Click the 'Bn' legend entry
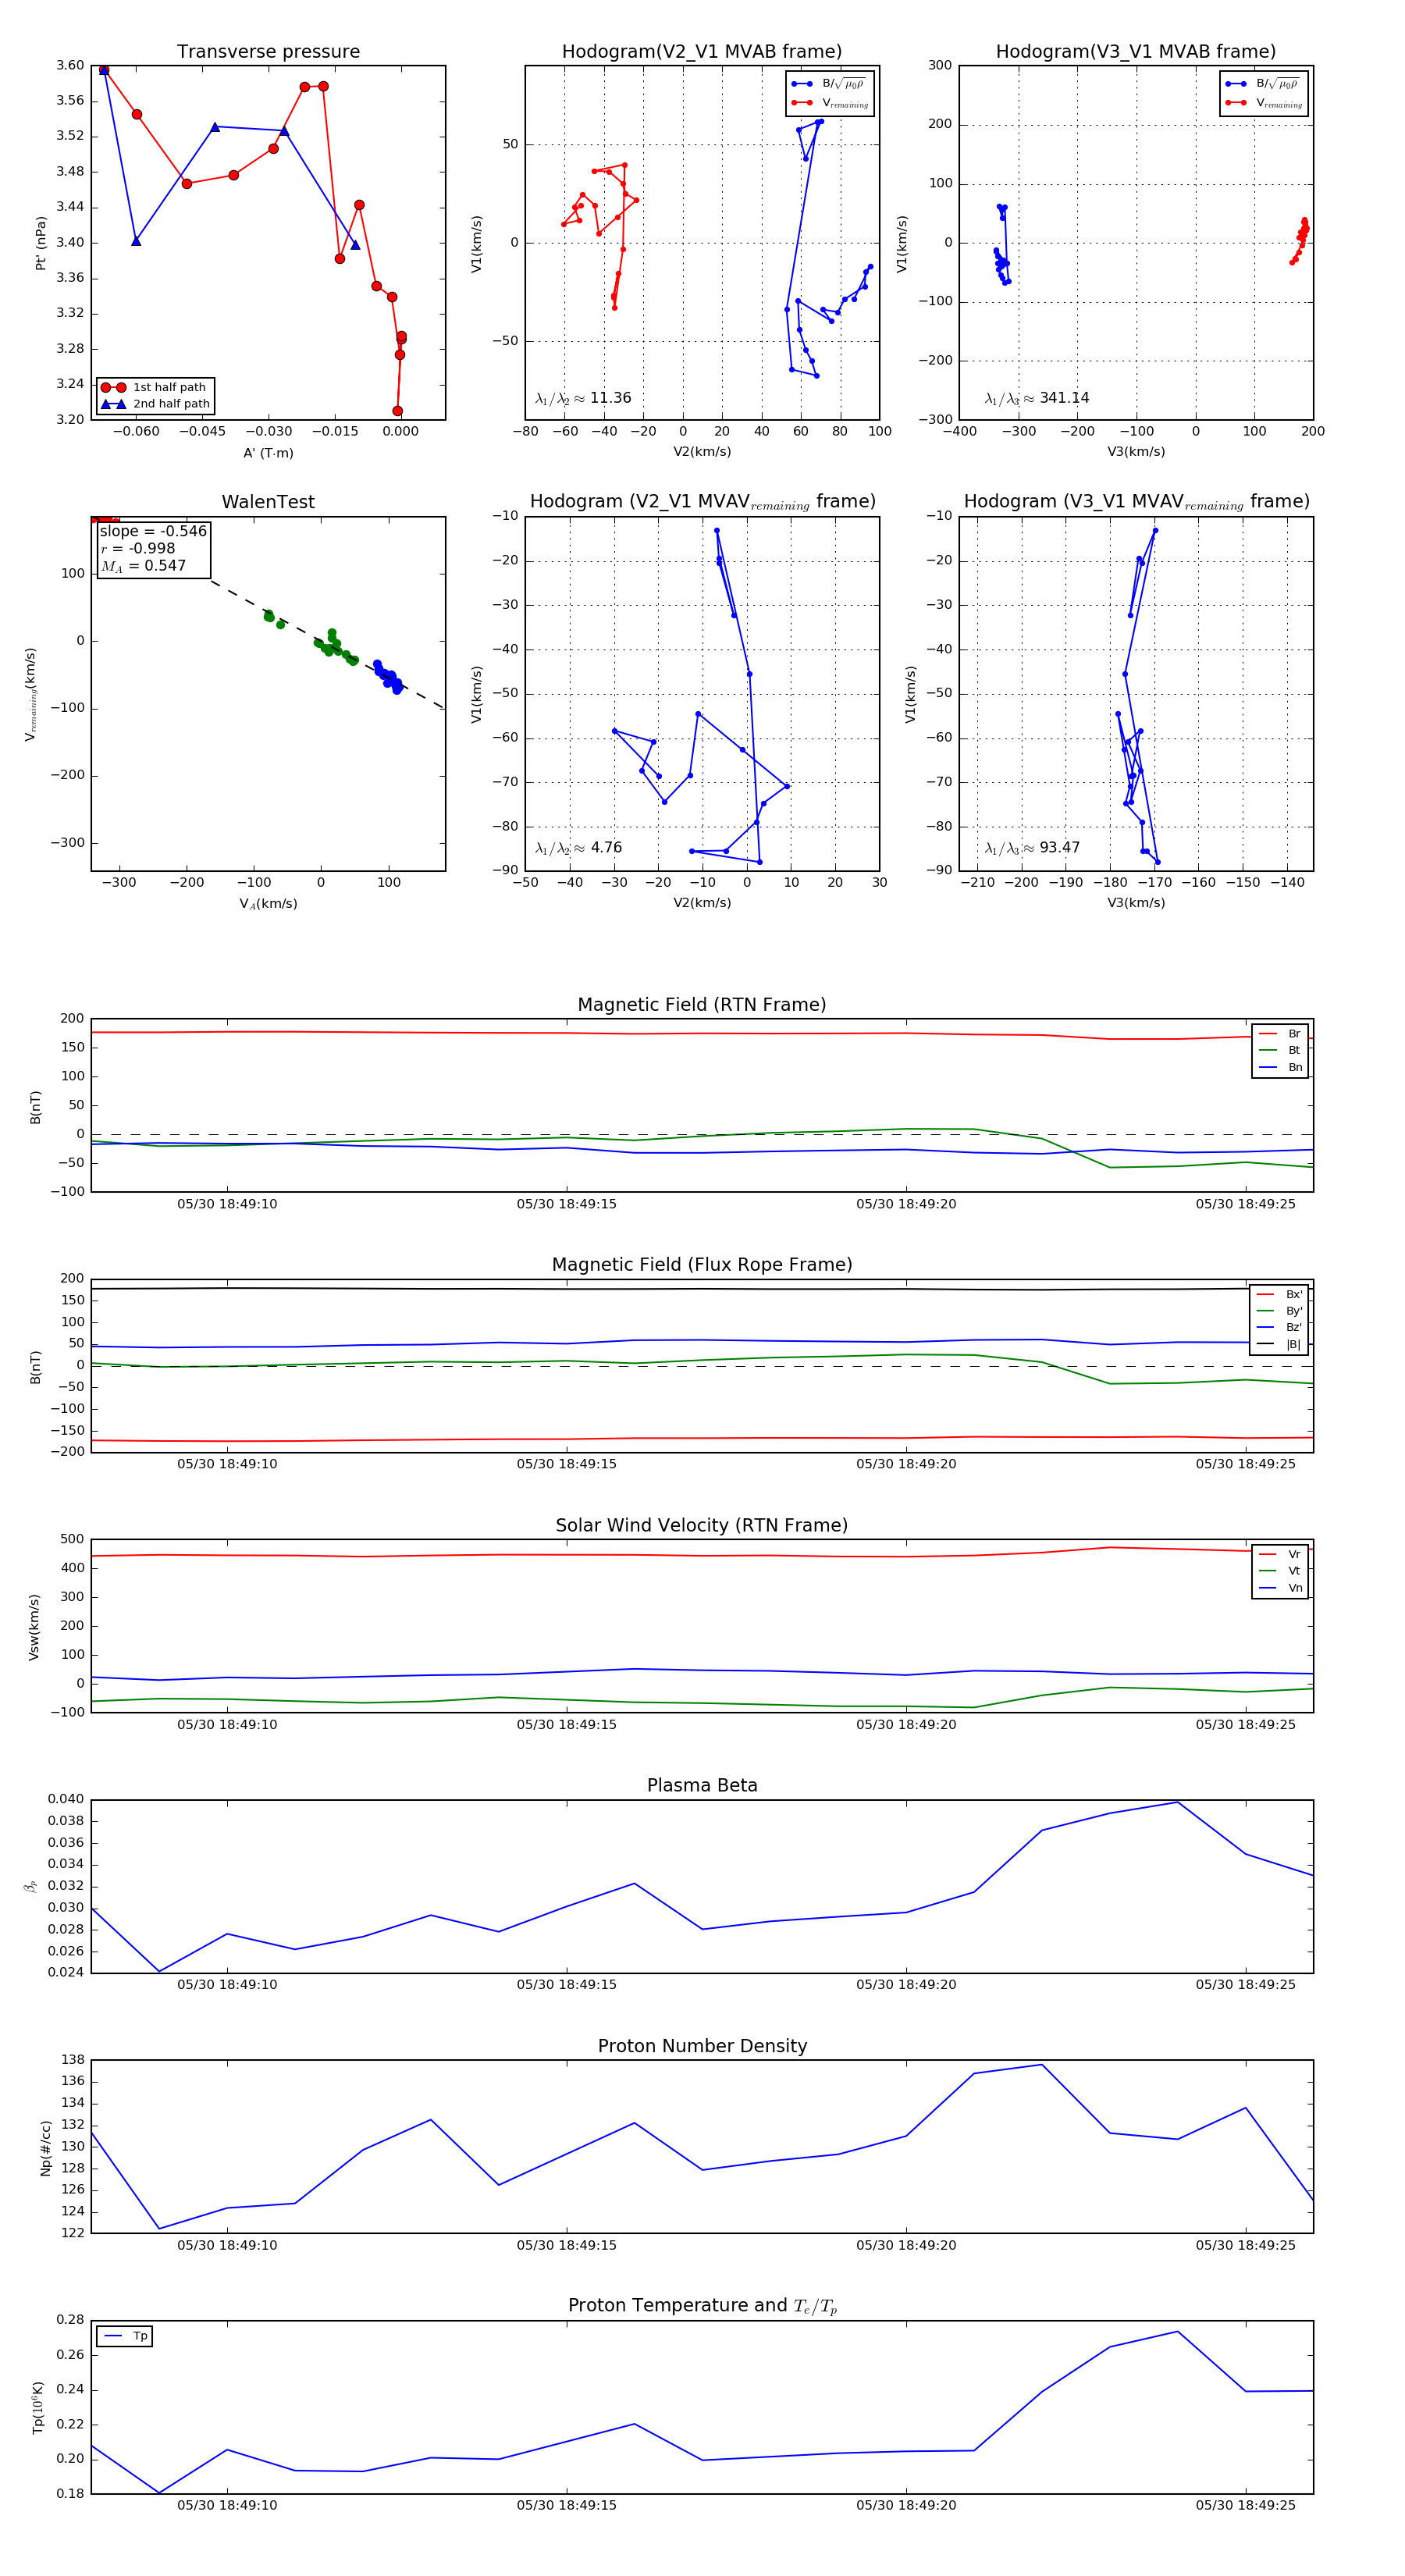This screenshot has width=1405, height=2576. click(1280, 1068)
